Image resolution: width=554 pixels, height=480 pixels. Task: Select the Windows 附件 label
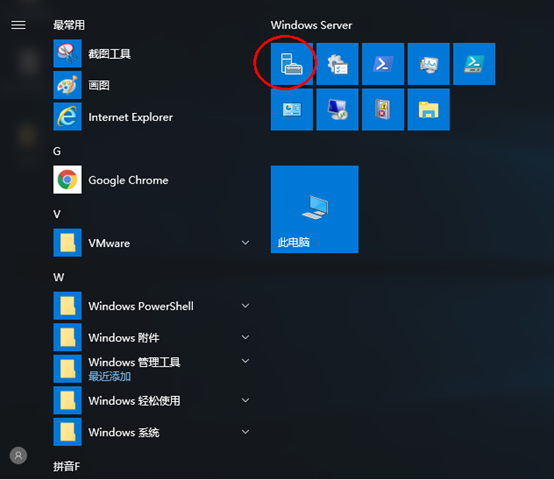point(124,338)
